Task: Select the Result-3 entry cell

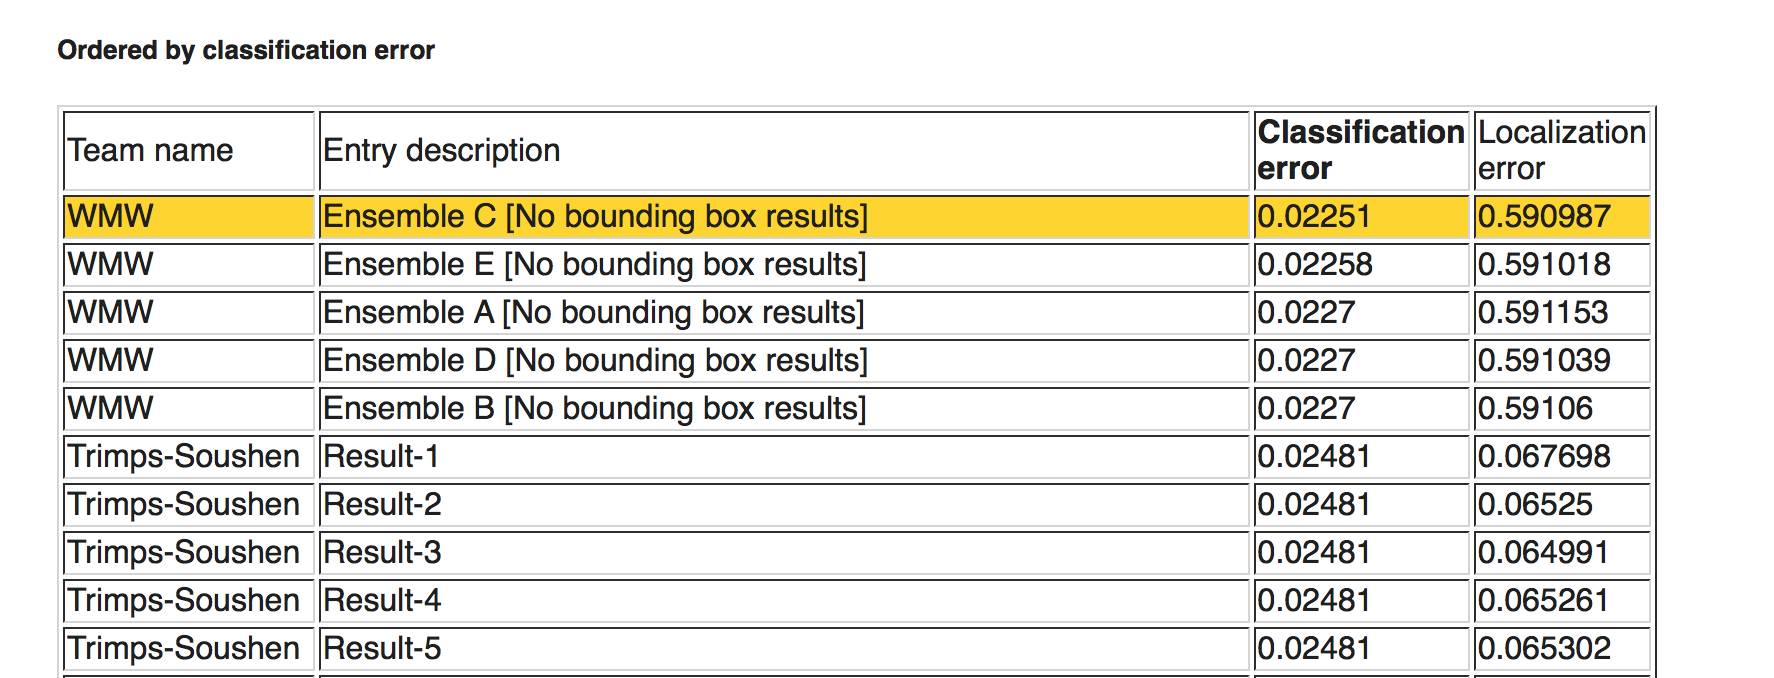Action: click(x=382, y=553)
